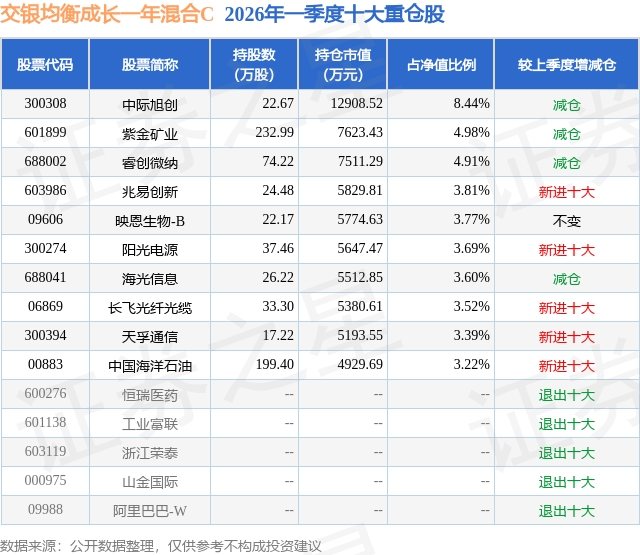This screenshot has height=555, width=640.
Task: Click the 占净值比例 column header
Action: pos(441,64)
